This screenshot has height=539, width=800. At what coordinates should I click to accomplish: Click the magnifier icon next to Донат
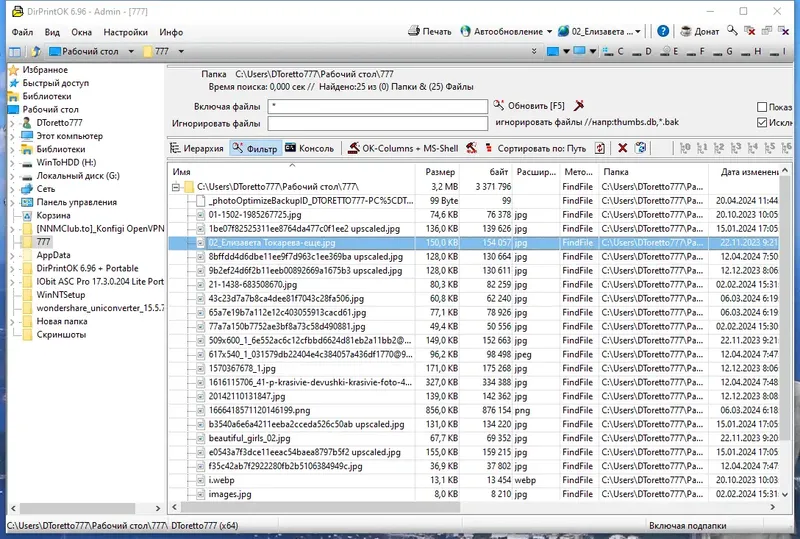point(732,31)
